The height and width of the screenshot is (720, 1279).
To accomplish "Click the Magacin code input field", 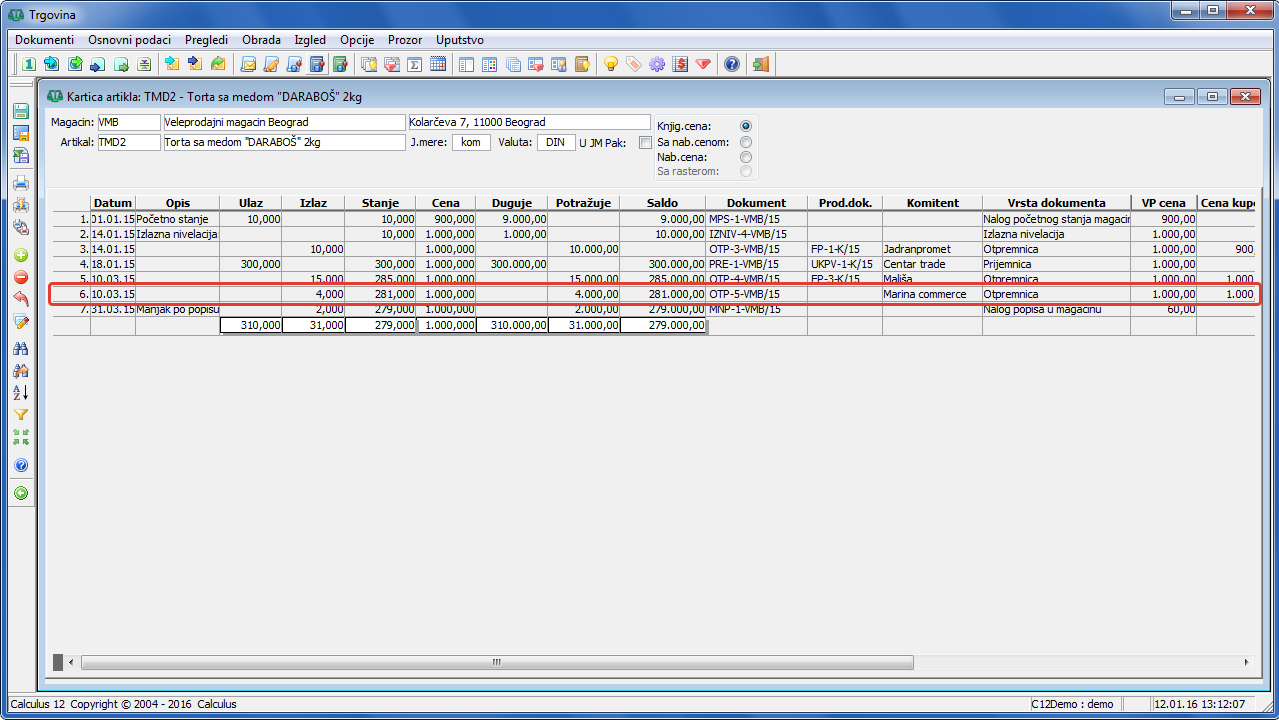I will (x=128, y=122).
